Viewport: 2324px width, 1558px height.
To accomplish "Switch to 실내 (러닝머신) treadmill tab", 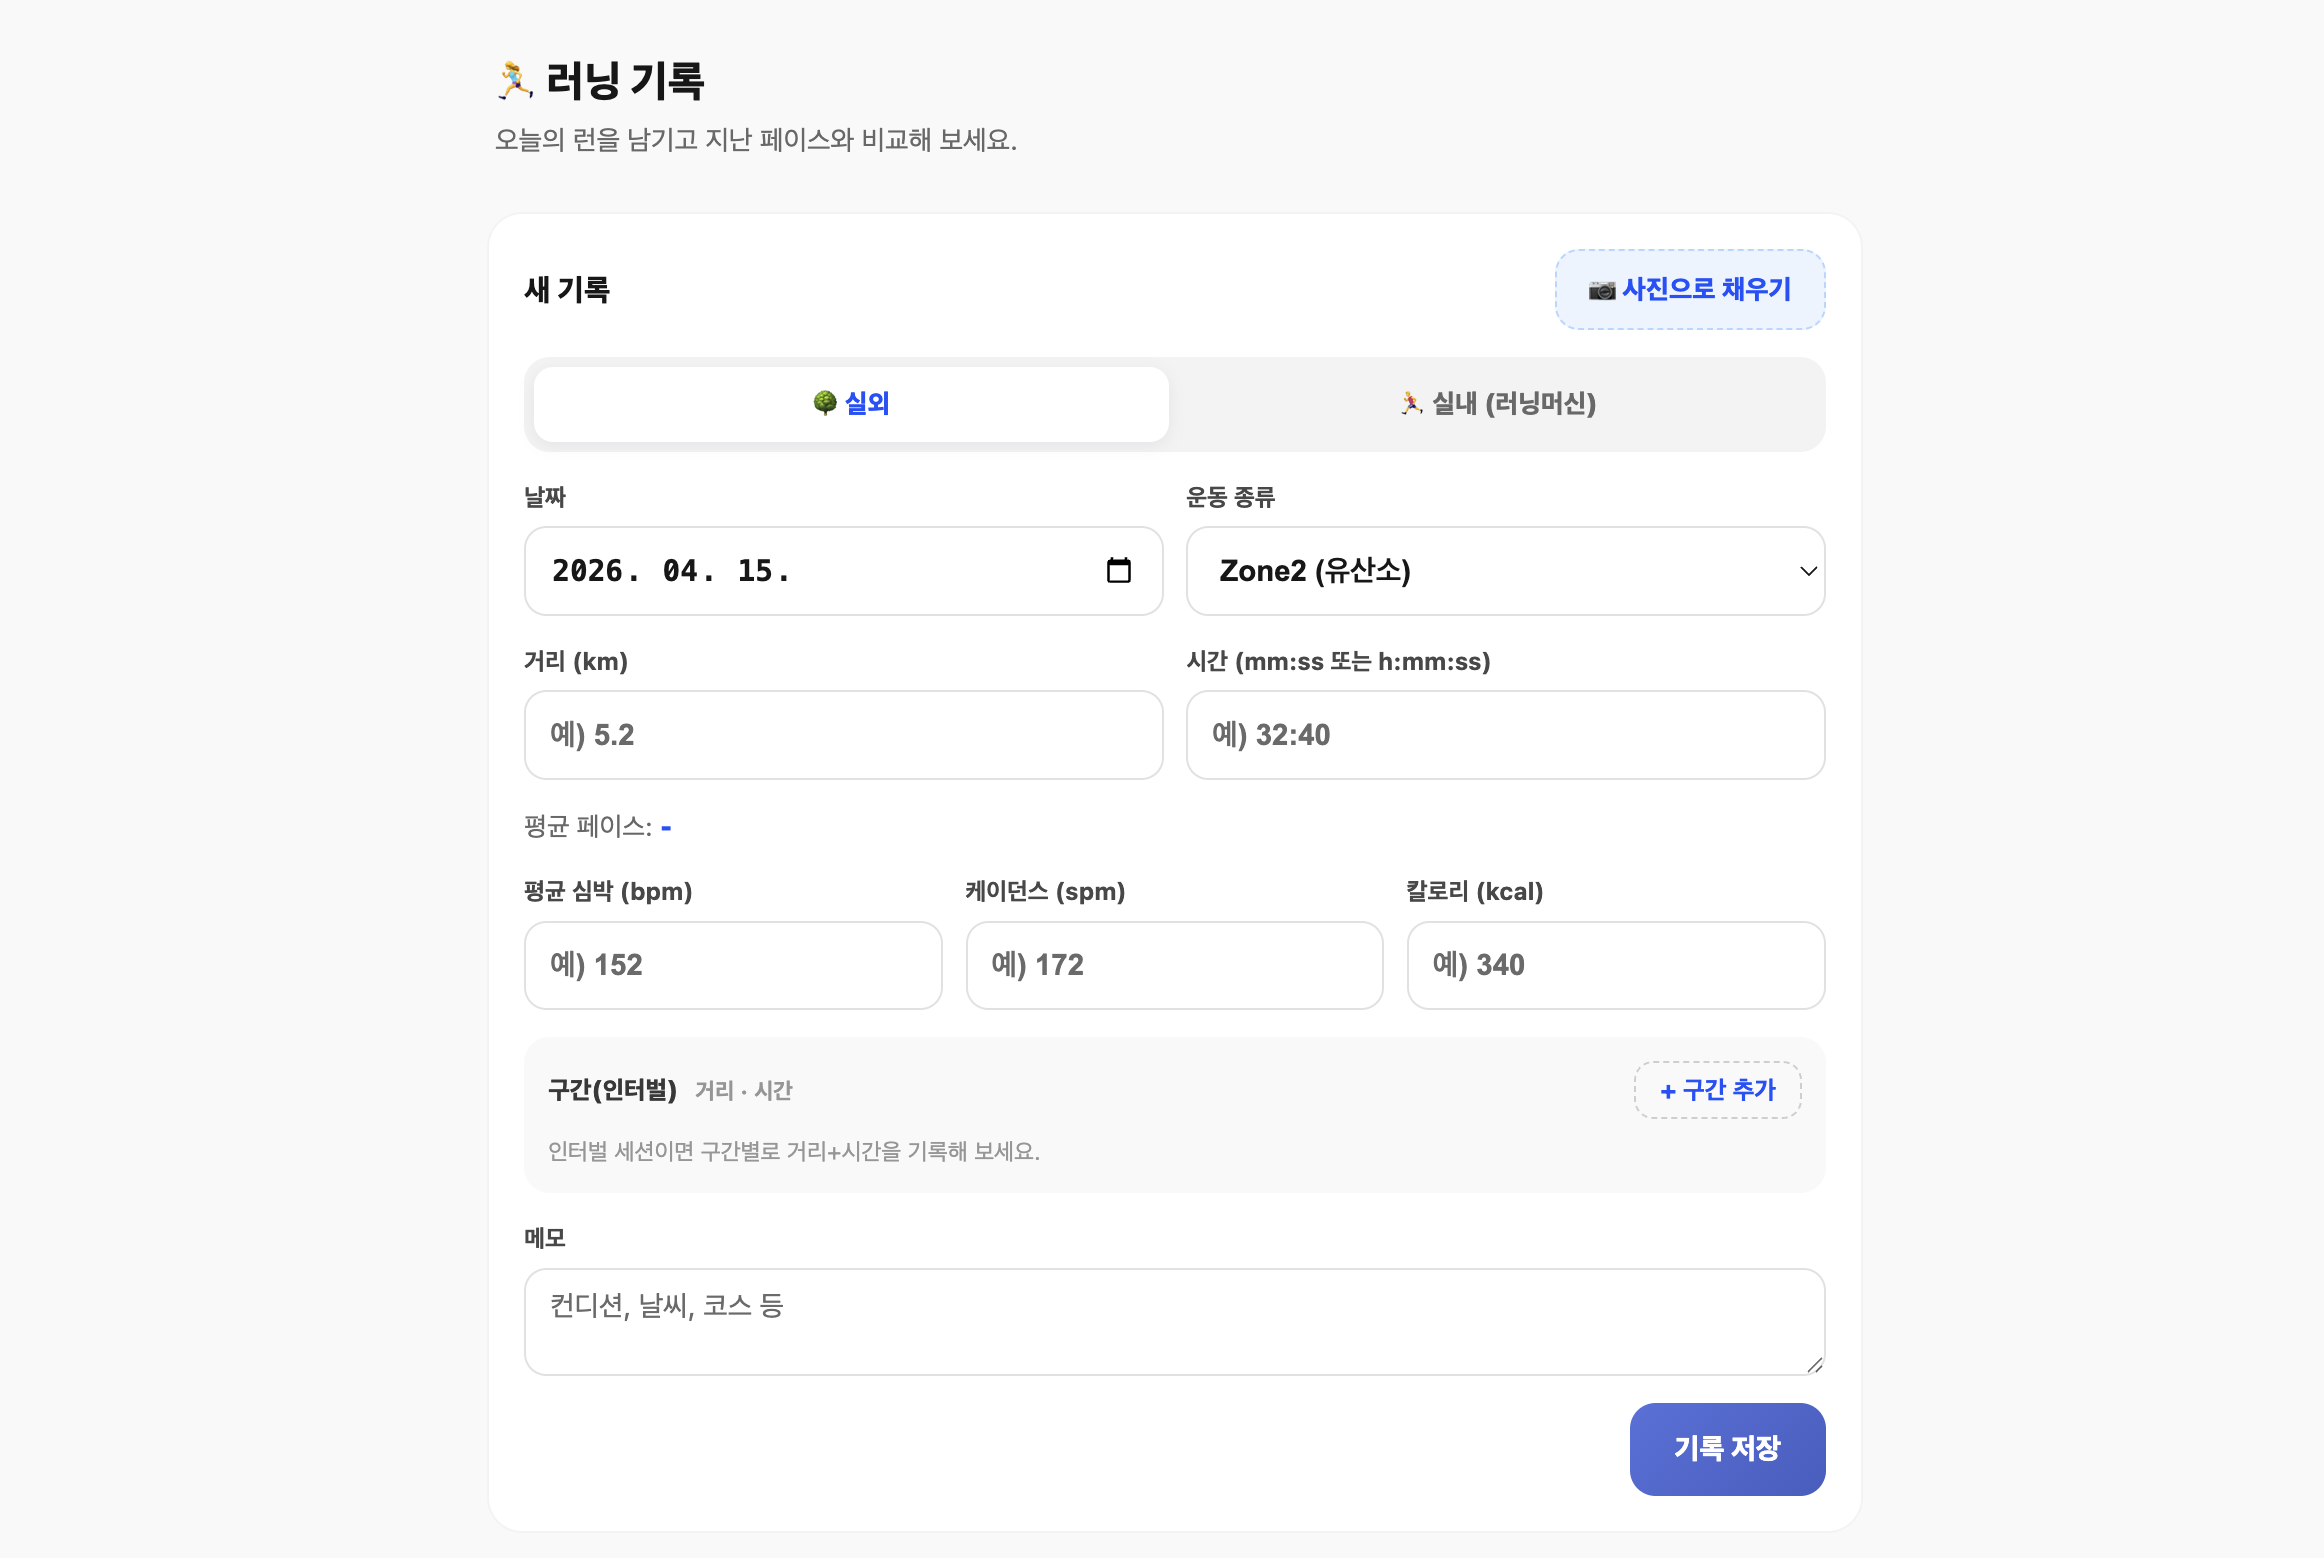I will 1497,404.
